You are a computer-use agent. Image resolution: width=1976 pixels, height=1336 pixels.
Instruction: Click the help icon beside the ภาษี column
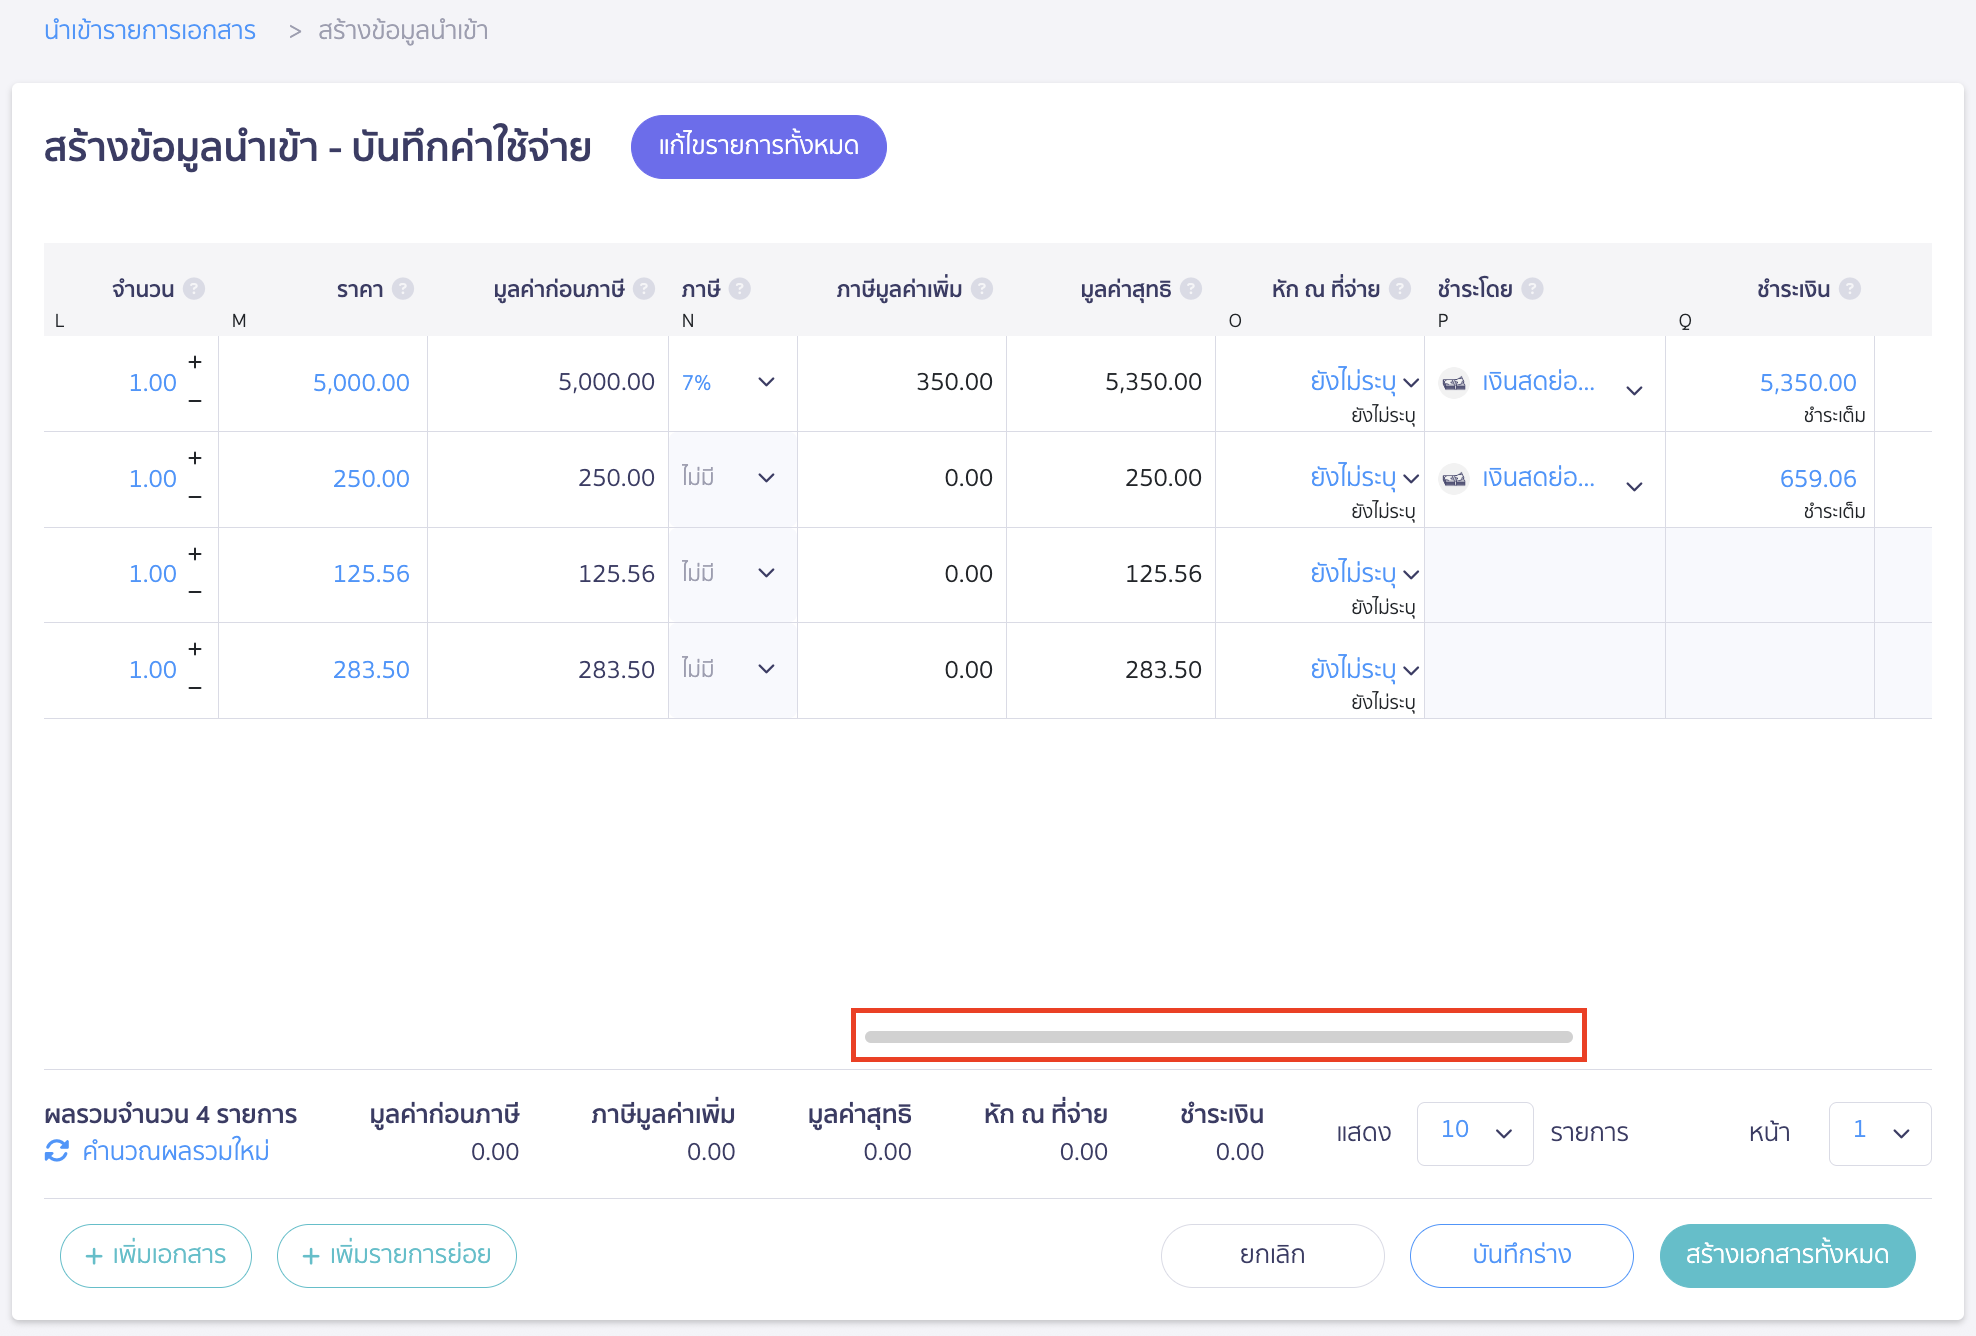[x=741, y=288]
